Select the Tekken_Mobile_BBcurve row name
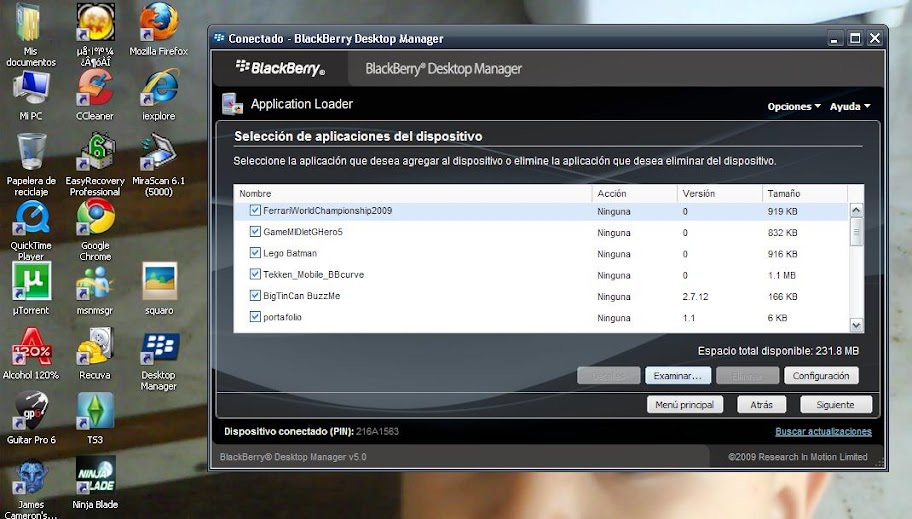This screenshot has height=519, width=912. click(314, 275)
